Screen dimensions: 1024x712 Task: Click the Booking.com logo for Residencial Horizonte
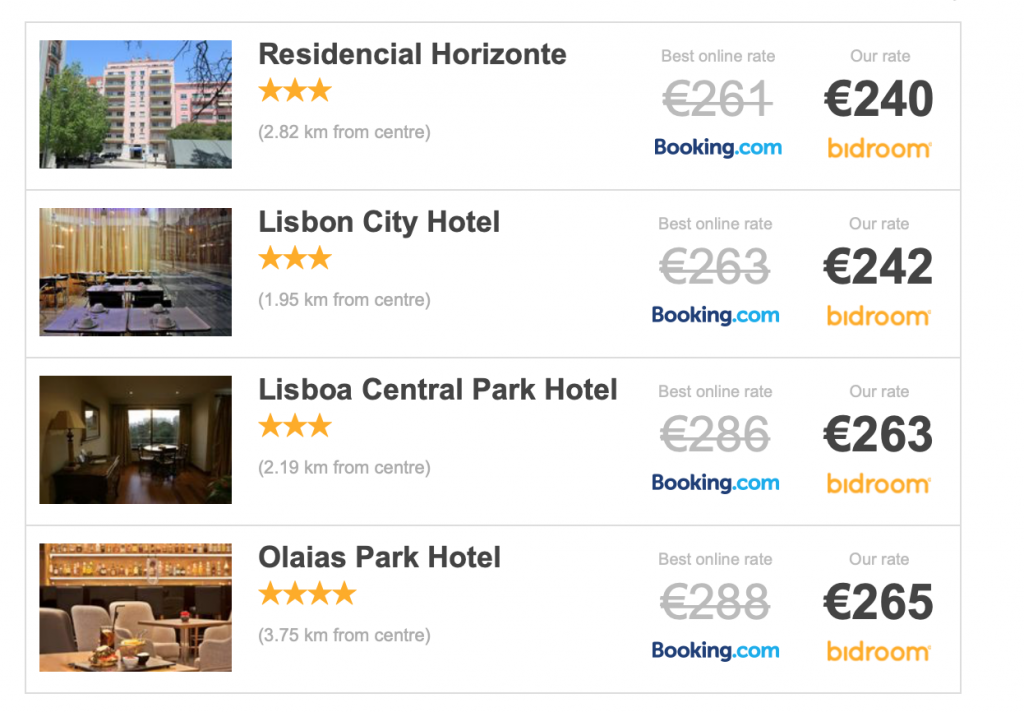click(x=717, y=148)
